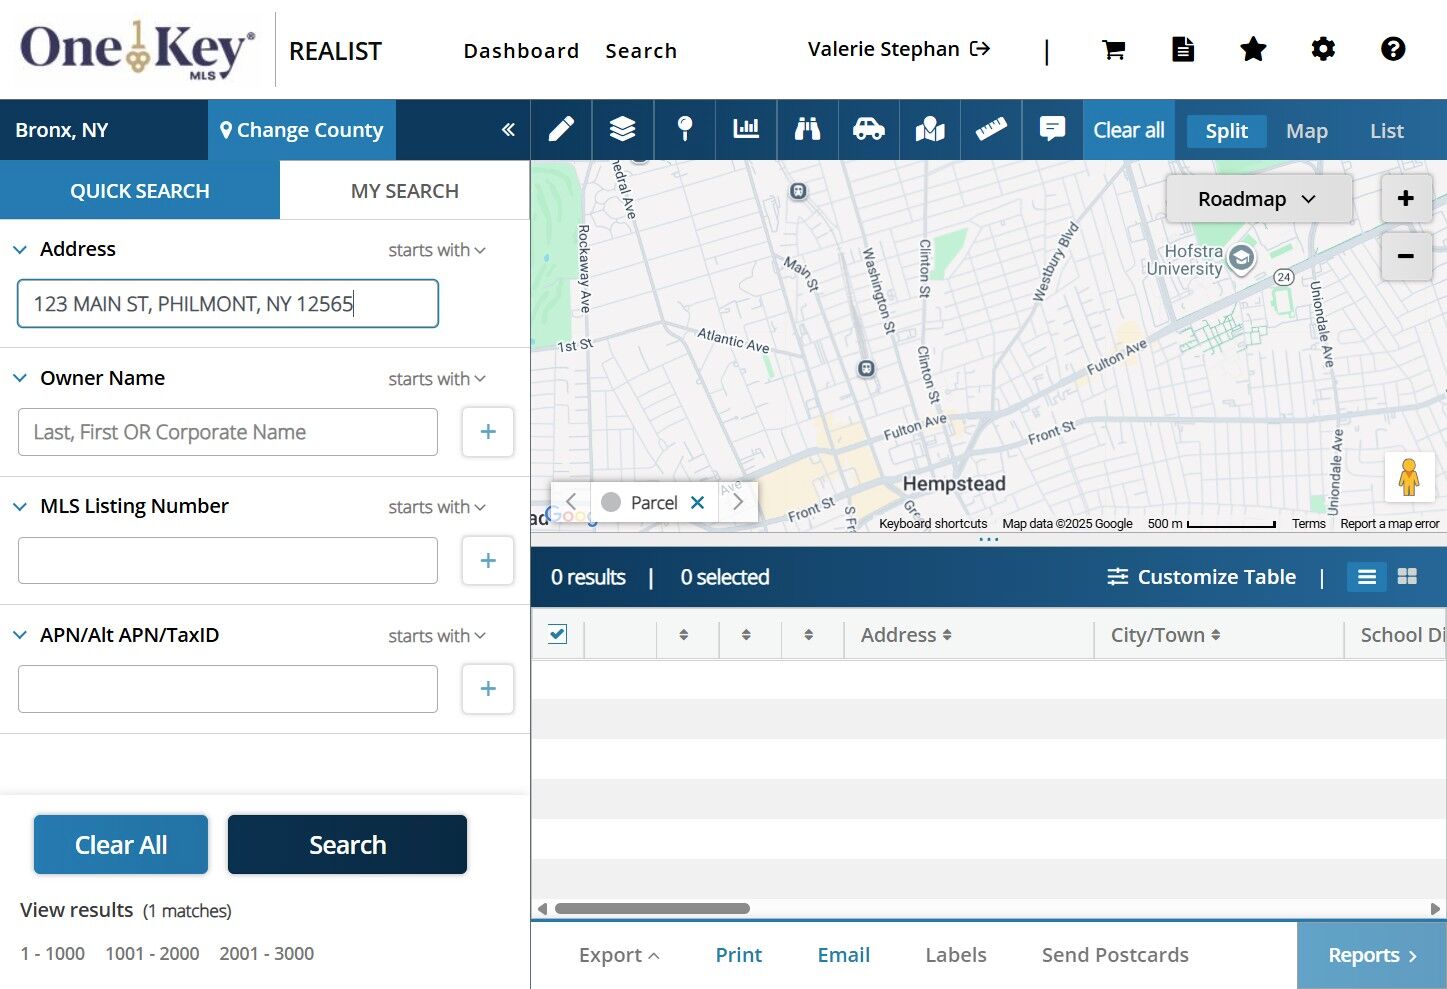Select the 1001 - 2000 results range

click(152, 954)
